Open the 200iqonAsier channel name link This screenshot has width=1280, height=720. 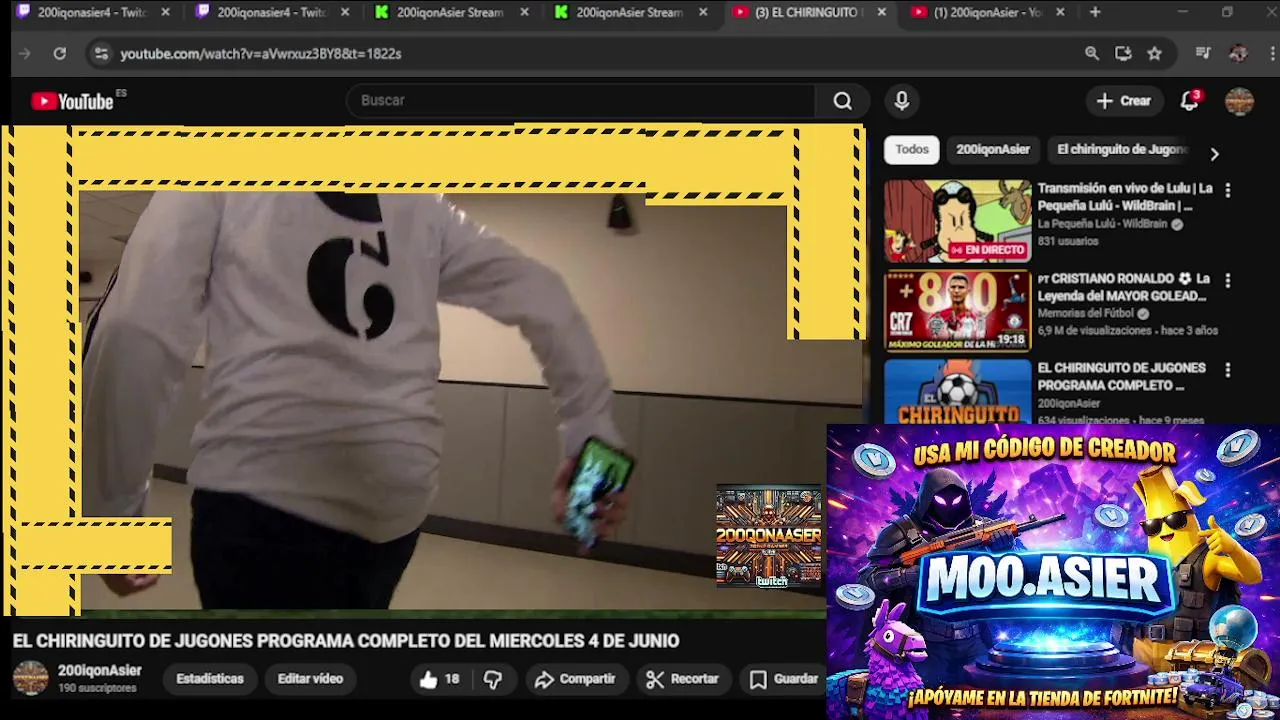pos(99,671)
